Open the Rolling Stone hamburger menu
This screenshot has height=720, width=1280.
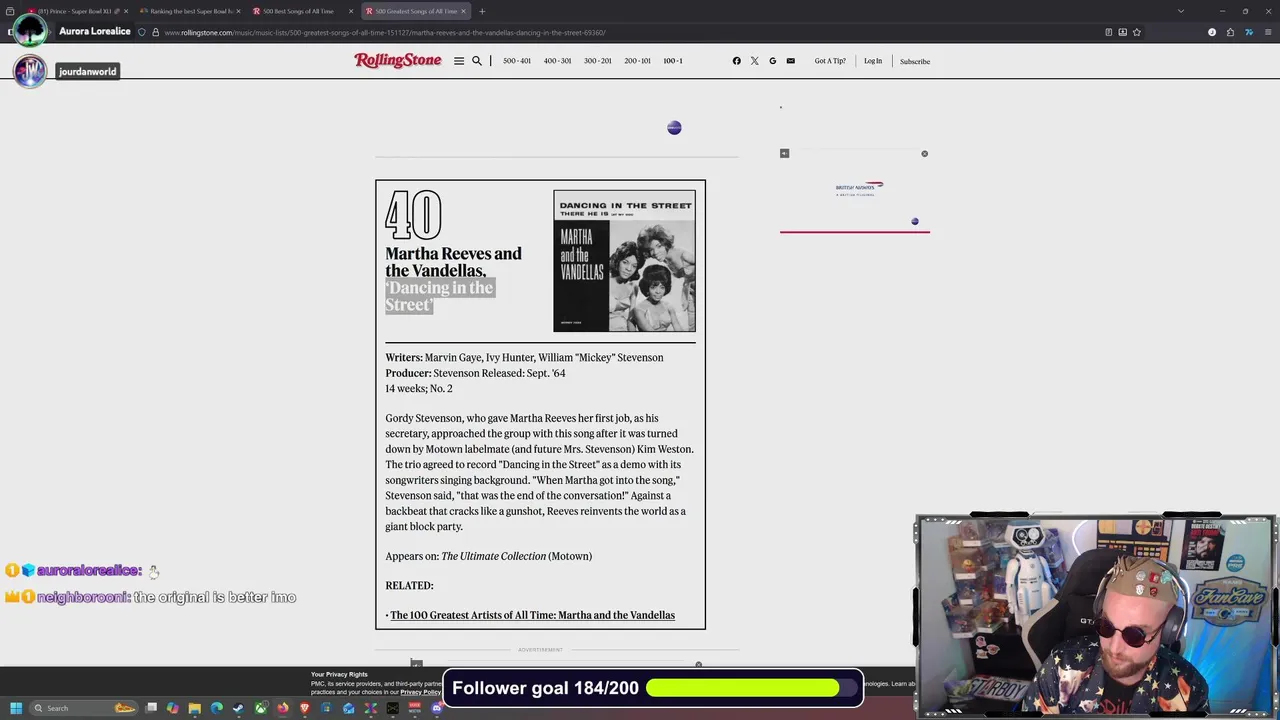point(459,61)
